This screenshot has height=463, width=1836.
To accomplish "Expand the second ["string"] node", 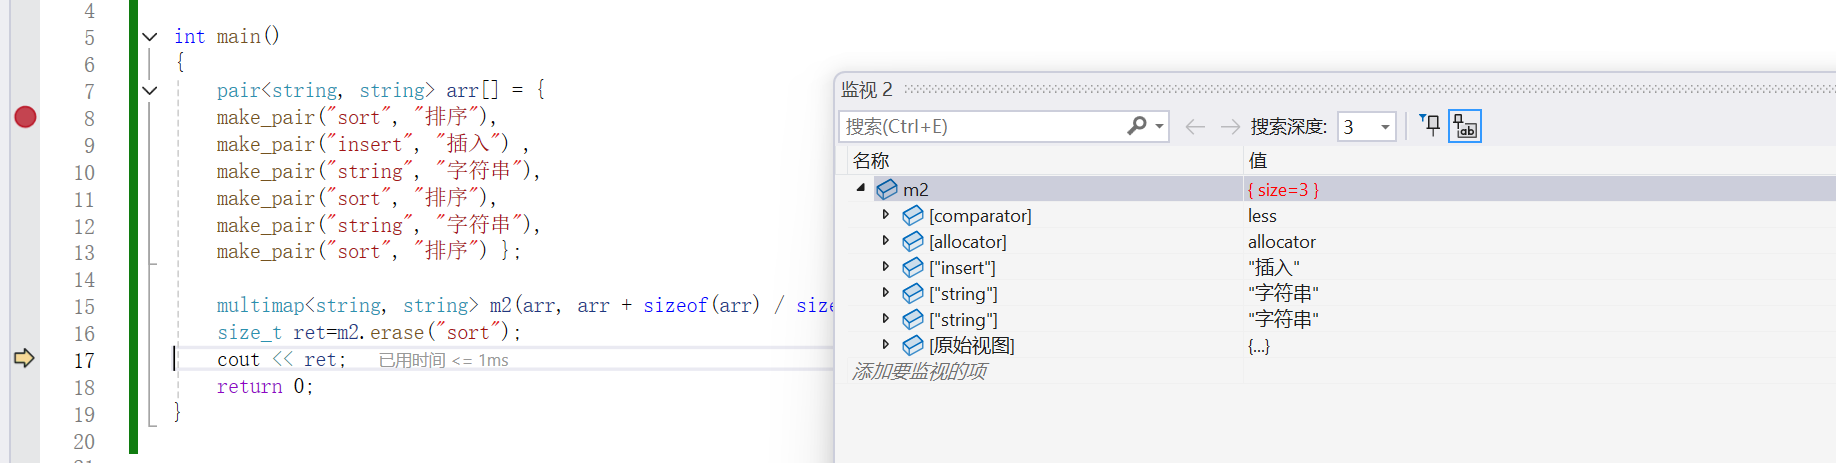I will [x=886, y=318].
